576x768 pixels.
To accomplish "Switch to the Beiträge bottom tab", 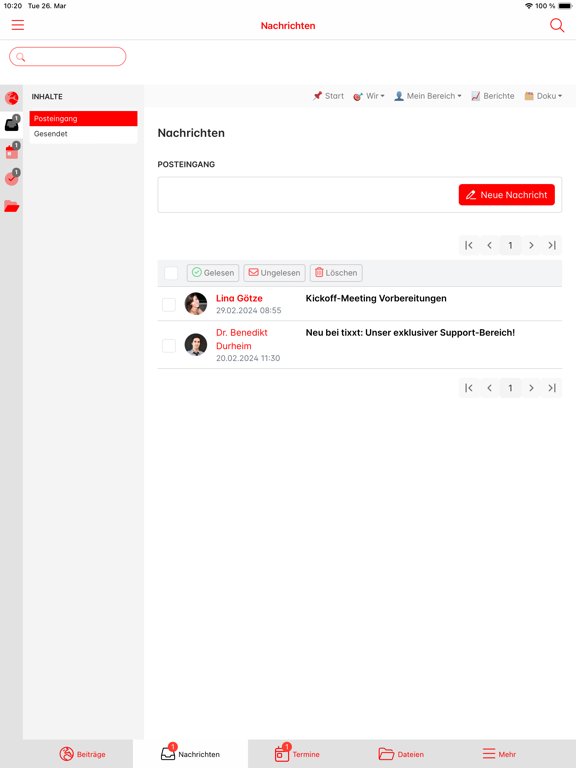I will 82,754.
